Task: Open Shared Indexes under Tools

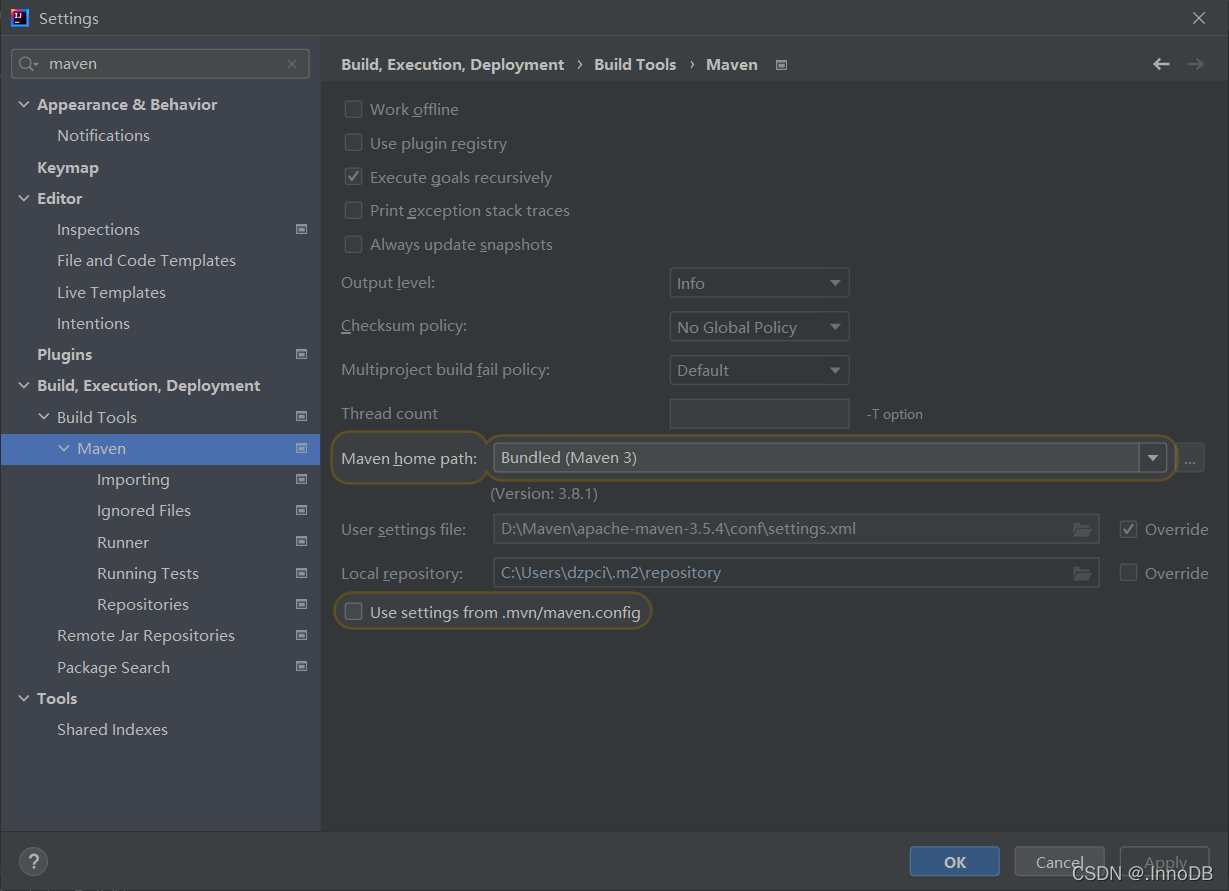Action: click(112, 729)
